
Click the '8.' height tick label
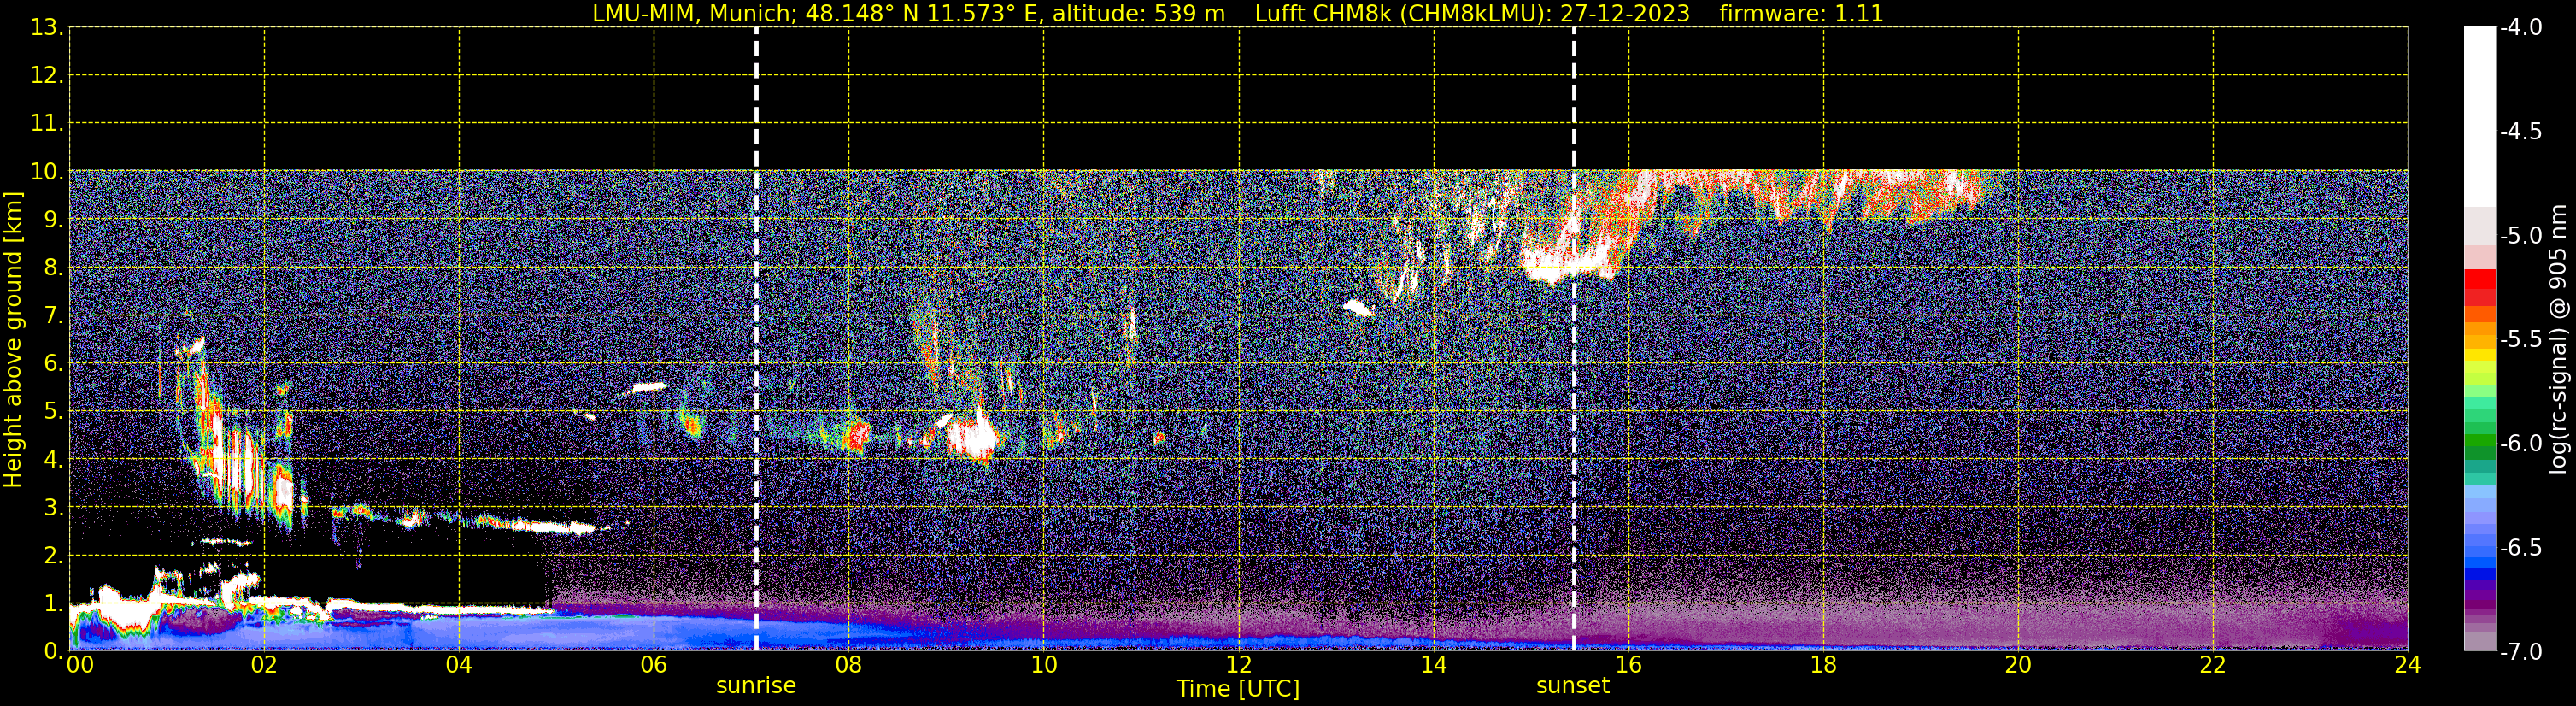[x=53, y=268]
